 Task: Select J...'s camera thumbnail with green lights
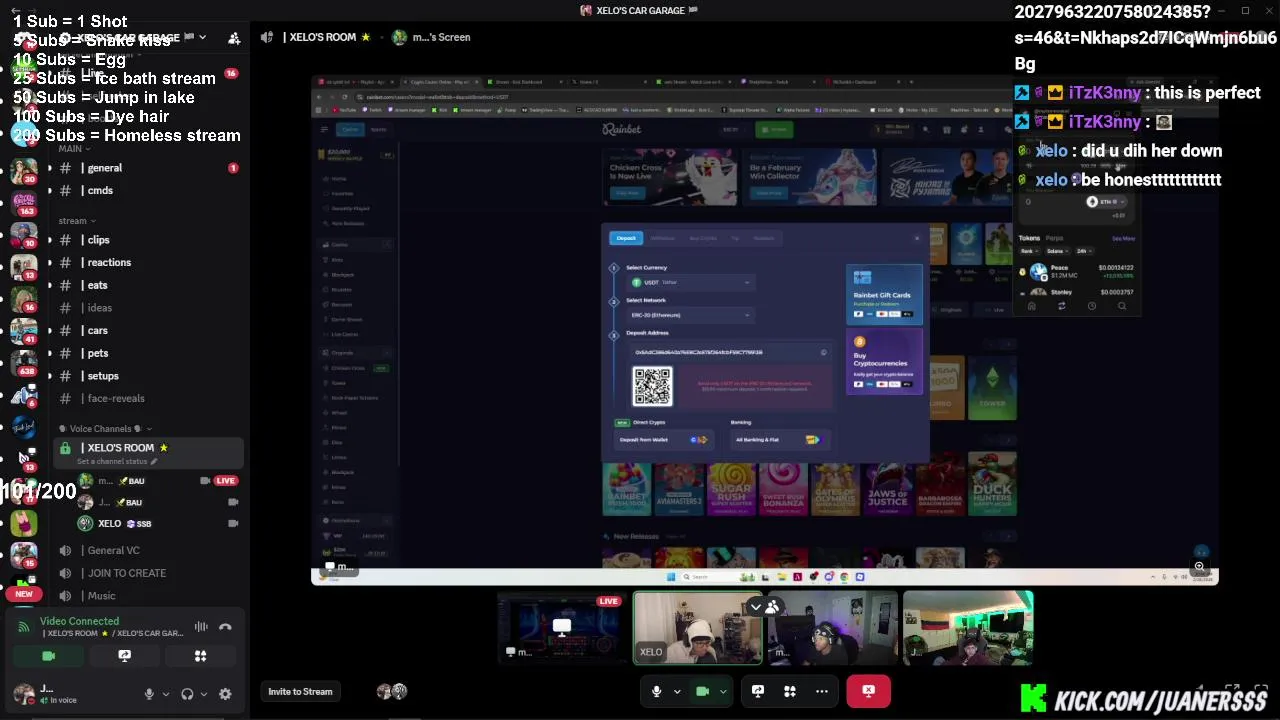click(x=968, y=628)
